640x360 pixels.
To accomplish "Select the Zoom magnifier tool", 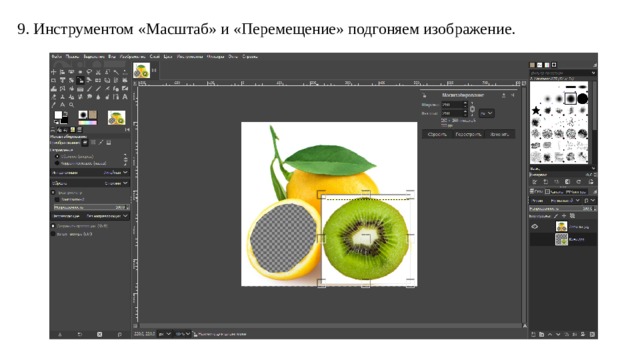I will tap(71, 105).
